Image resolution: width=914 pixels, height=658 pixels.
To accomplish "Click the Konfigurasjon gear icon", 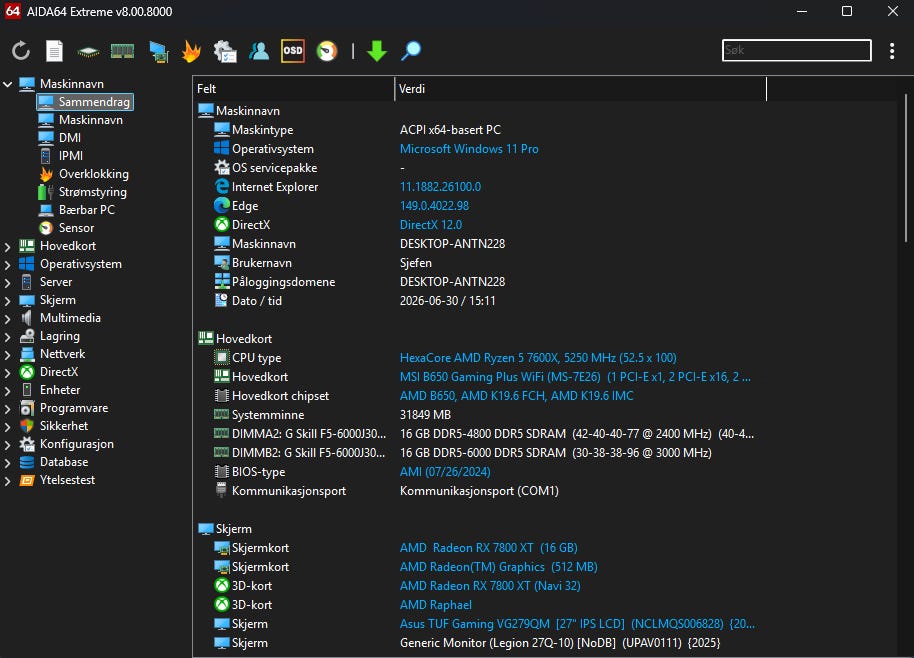I will tap(27, 444).
